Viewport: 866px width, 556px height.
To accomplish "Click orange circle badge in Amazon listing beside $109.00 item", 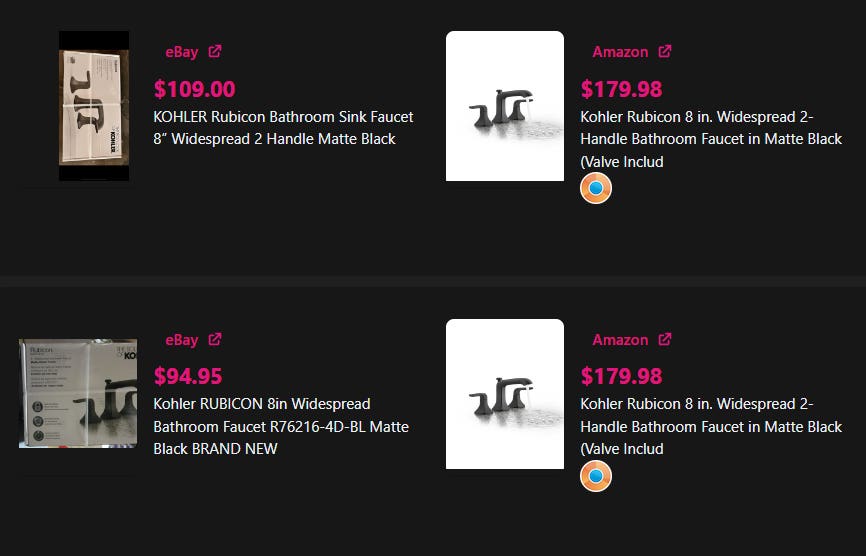I will pos(596,188).
